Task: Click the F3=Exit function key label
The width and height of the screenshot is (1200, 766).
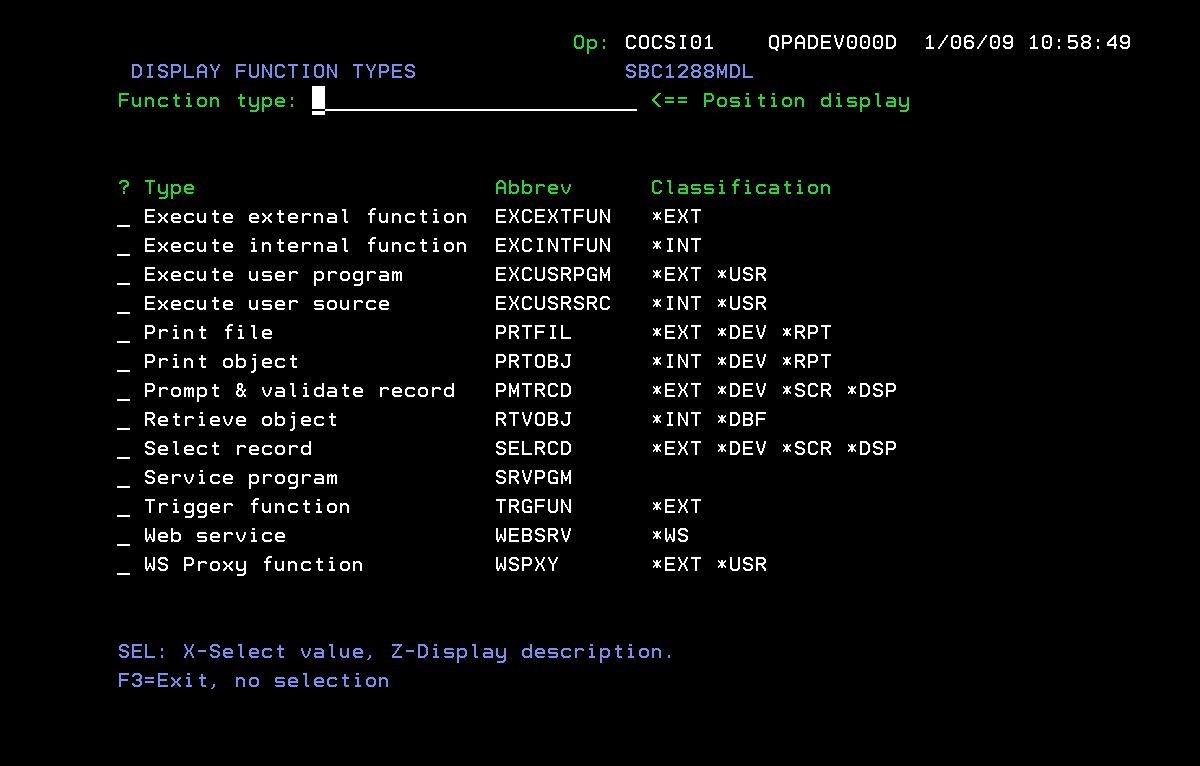Action: (x=162, y=681)
